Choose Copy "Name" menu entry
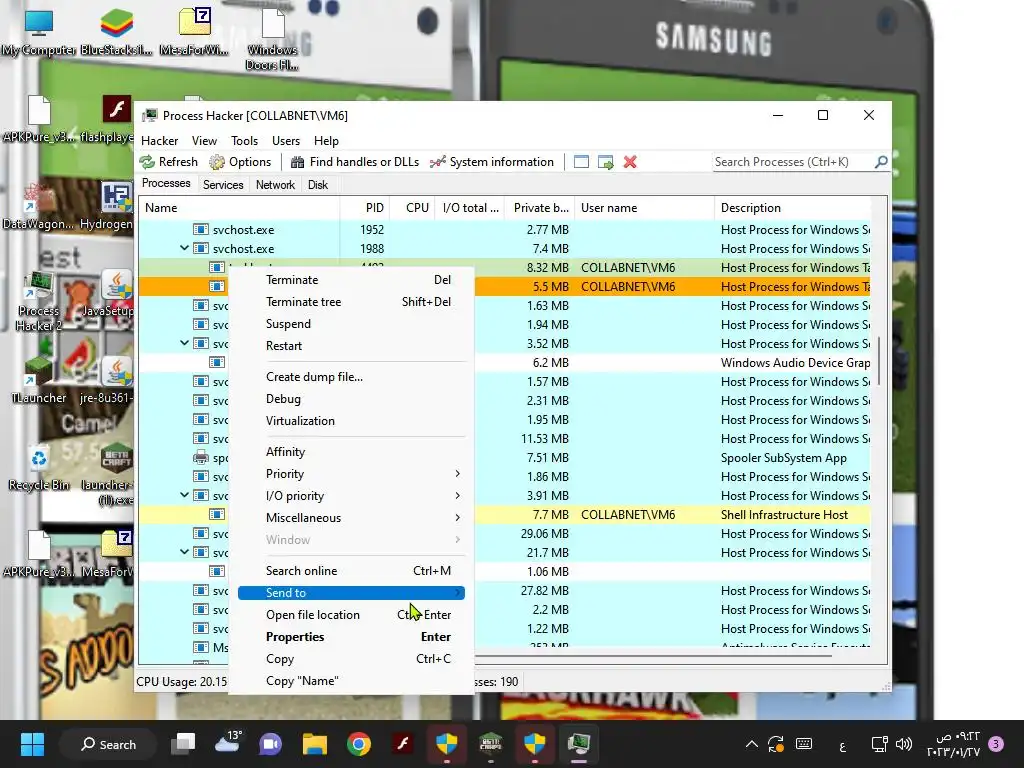Screen dimensions: 1024x768 coord(352,681)
